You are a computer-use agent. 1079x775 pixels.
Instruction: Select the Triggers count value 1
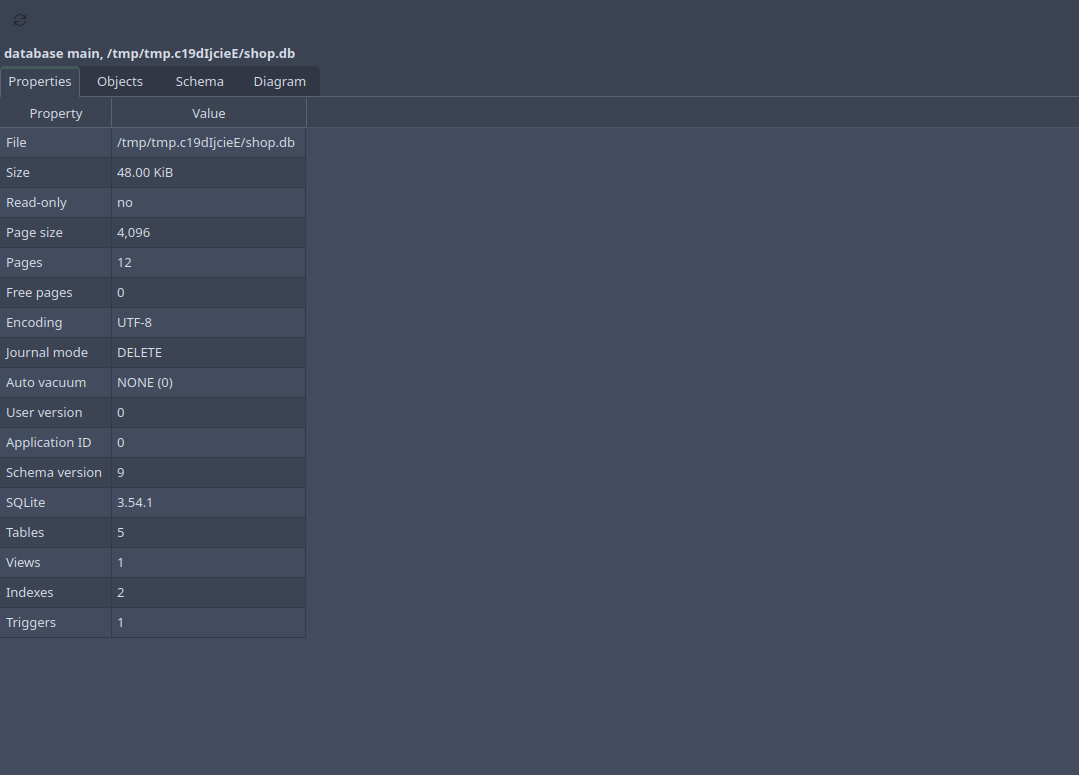click(x=209, y=622)
